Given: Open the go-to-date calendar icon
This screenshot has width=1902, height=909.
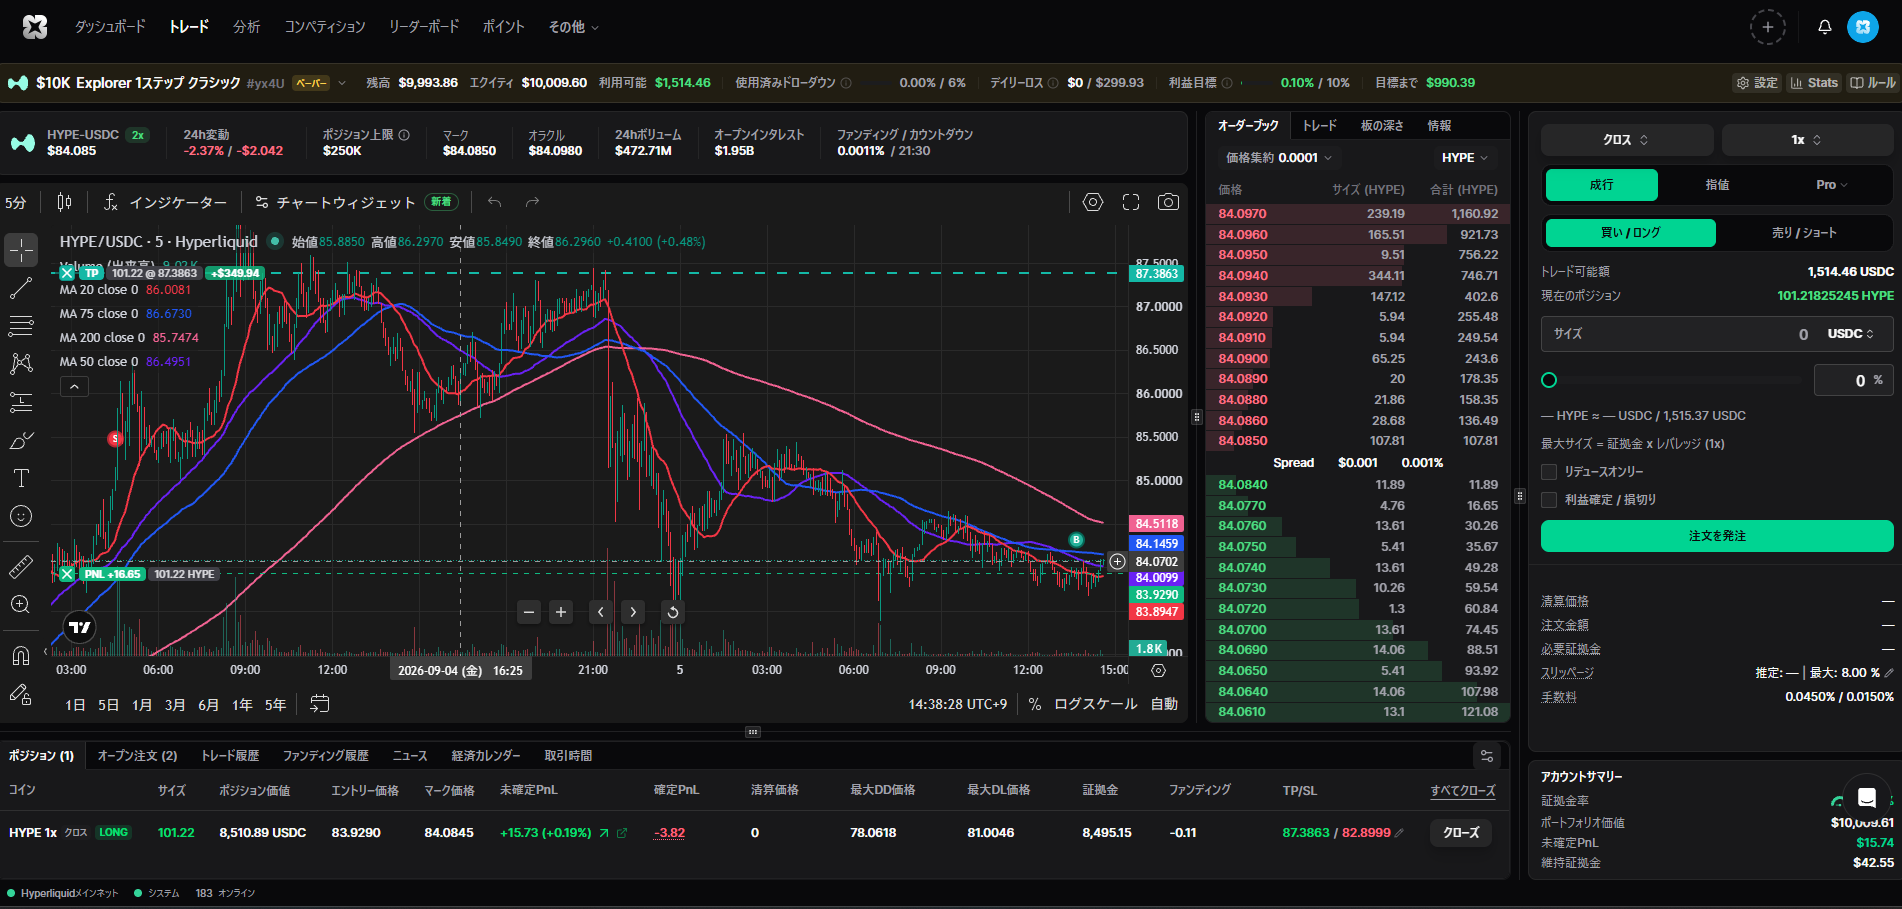Looking at the screenshot, I should pos(320,704).
